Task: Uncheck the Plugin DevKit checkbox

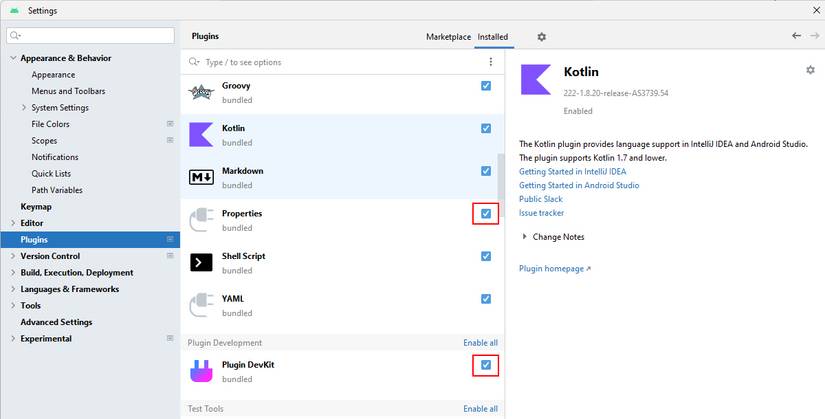Action: (x=486, y=365)
